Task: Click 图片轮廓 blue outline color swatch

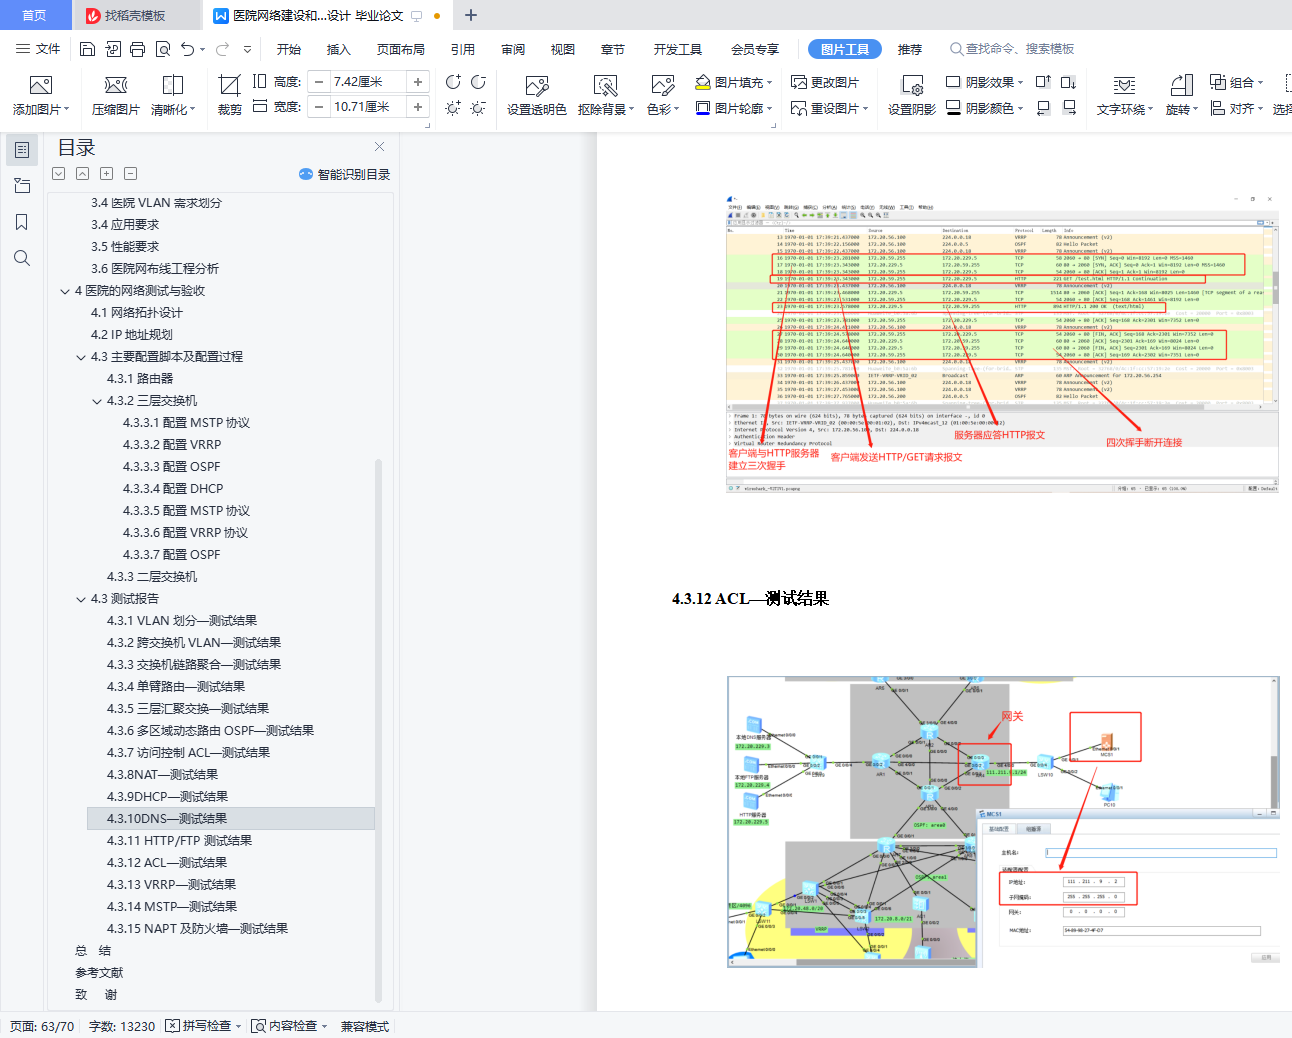Action: tap(703, 108)
